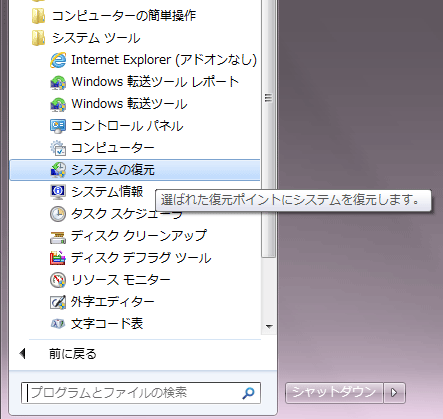Click the search magnifier icon

[248, 393]
